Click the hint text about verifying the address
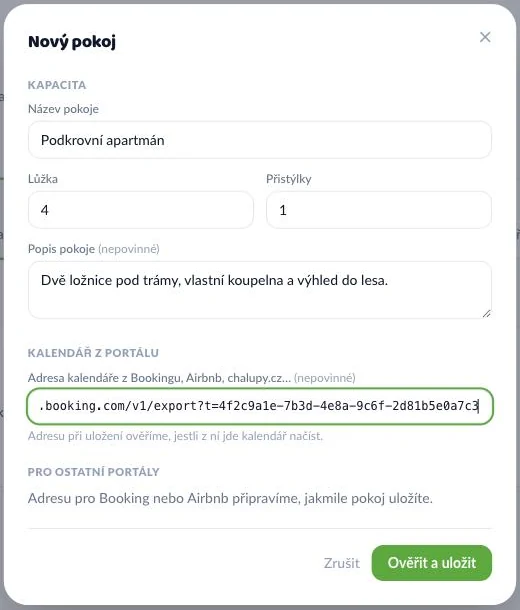 pyautogui.click(x=175, y=436)
